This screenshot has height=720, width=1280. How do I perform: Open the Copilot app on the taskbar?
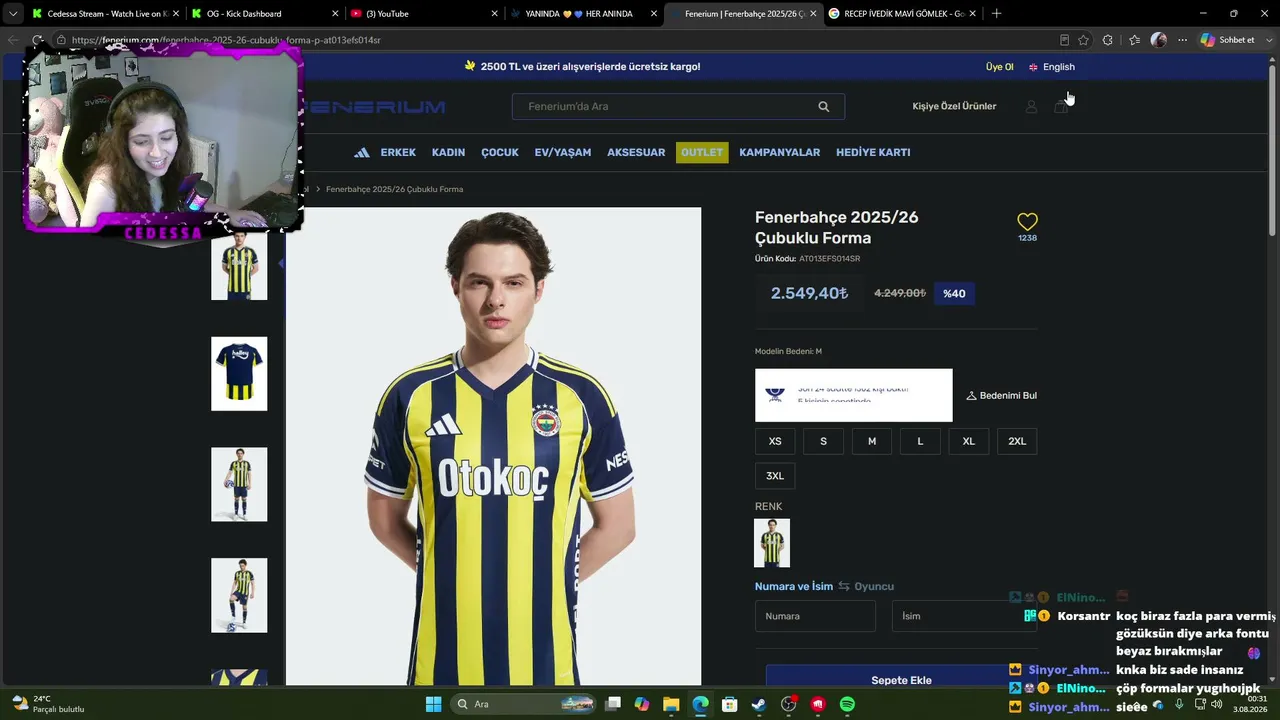point(642,704)
